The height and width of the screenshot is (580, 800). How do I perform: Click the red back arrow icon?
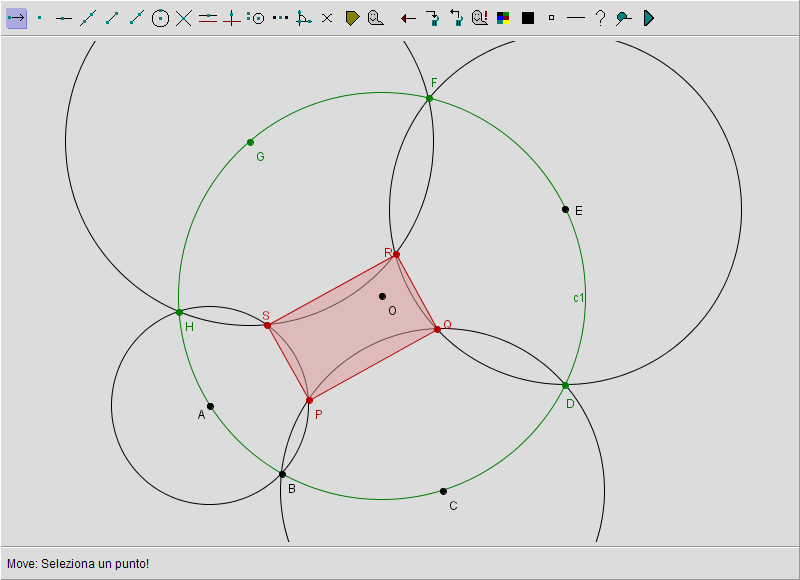[408, 19]
